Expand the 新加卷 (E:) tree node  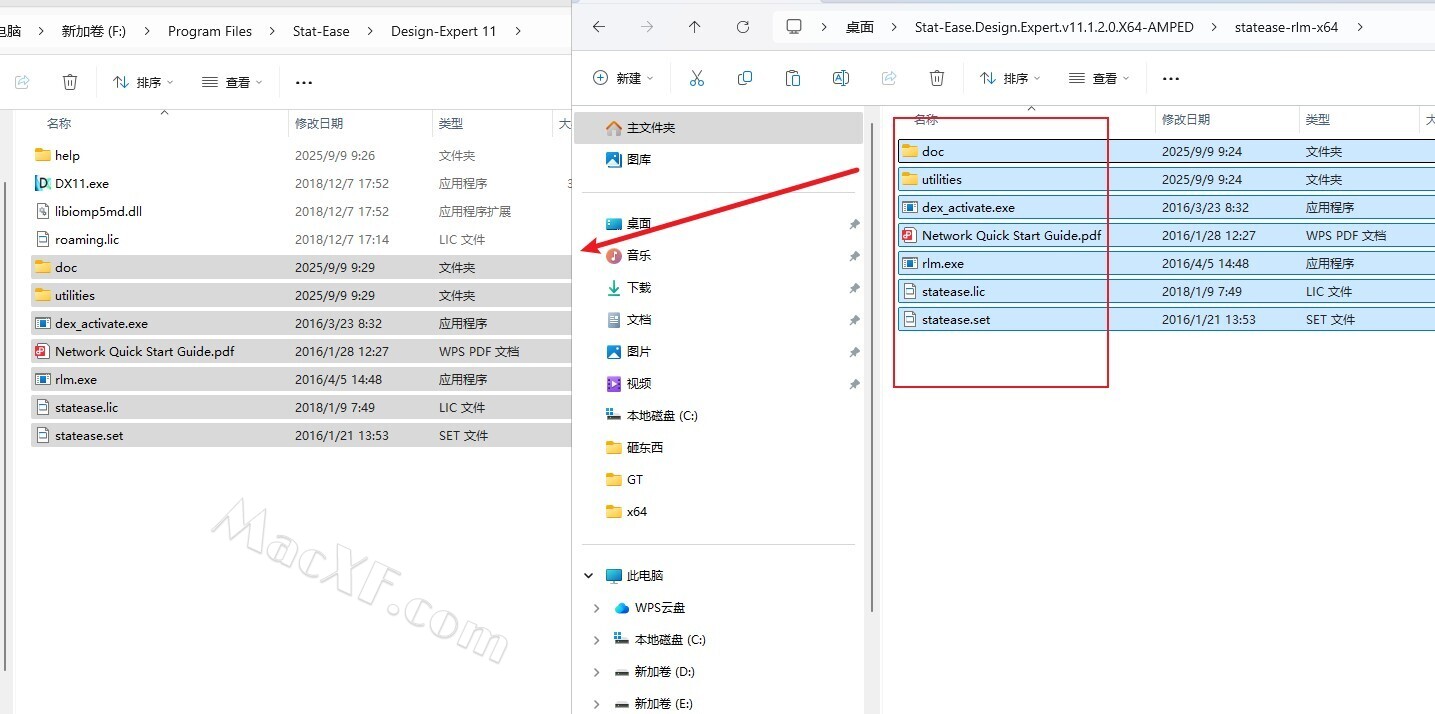click(x=597, y=704)
